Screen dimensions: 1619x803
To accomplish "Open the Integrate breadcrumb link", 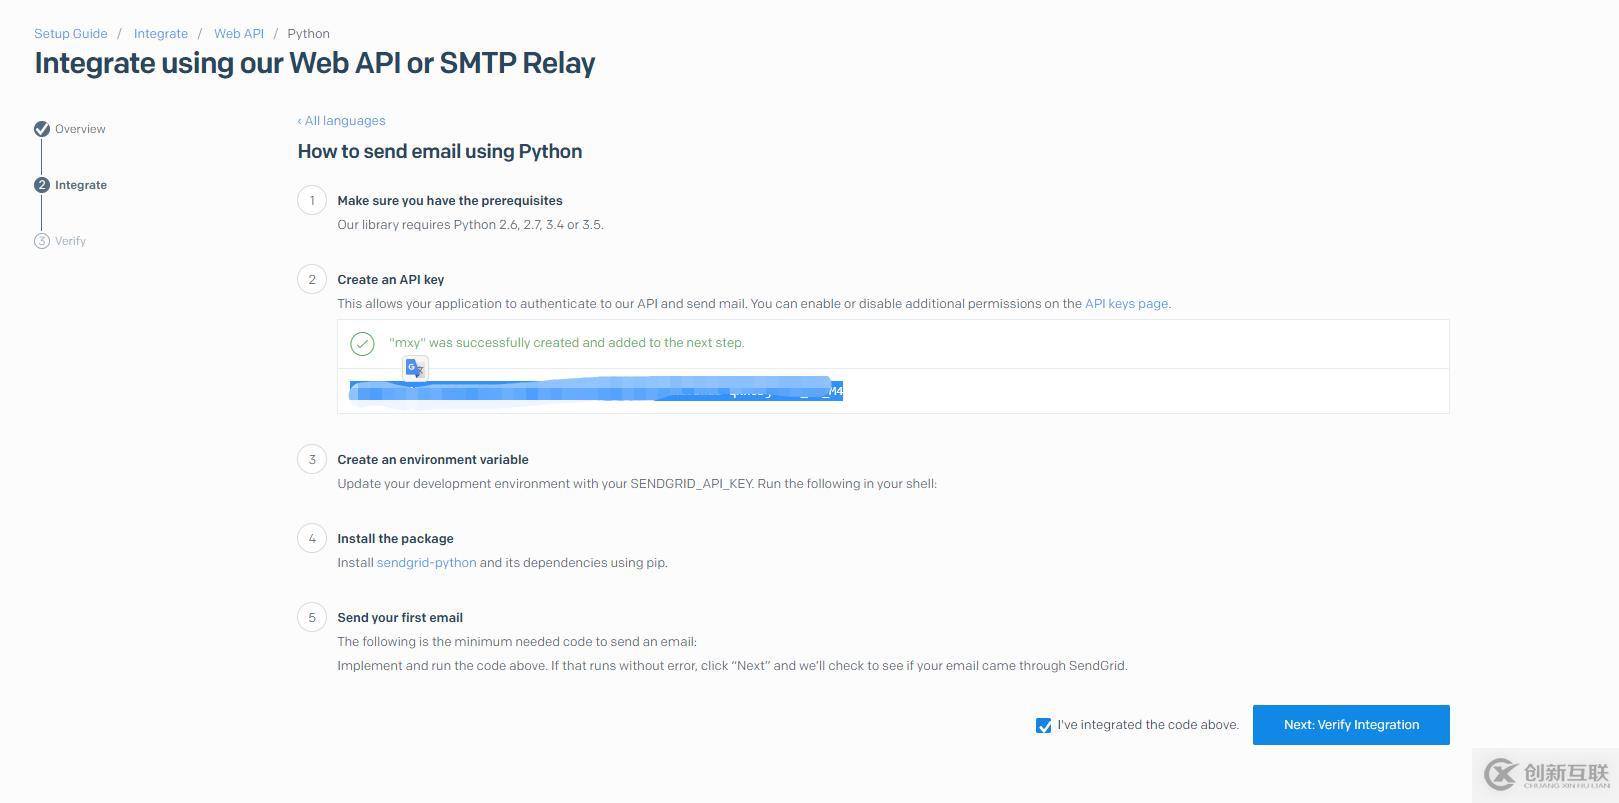I will click(161, 34).
